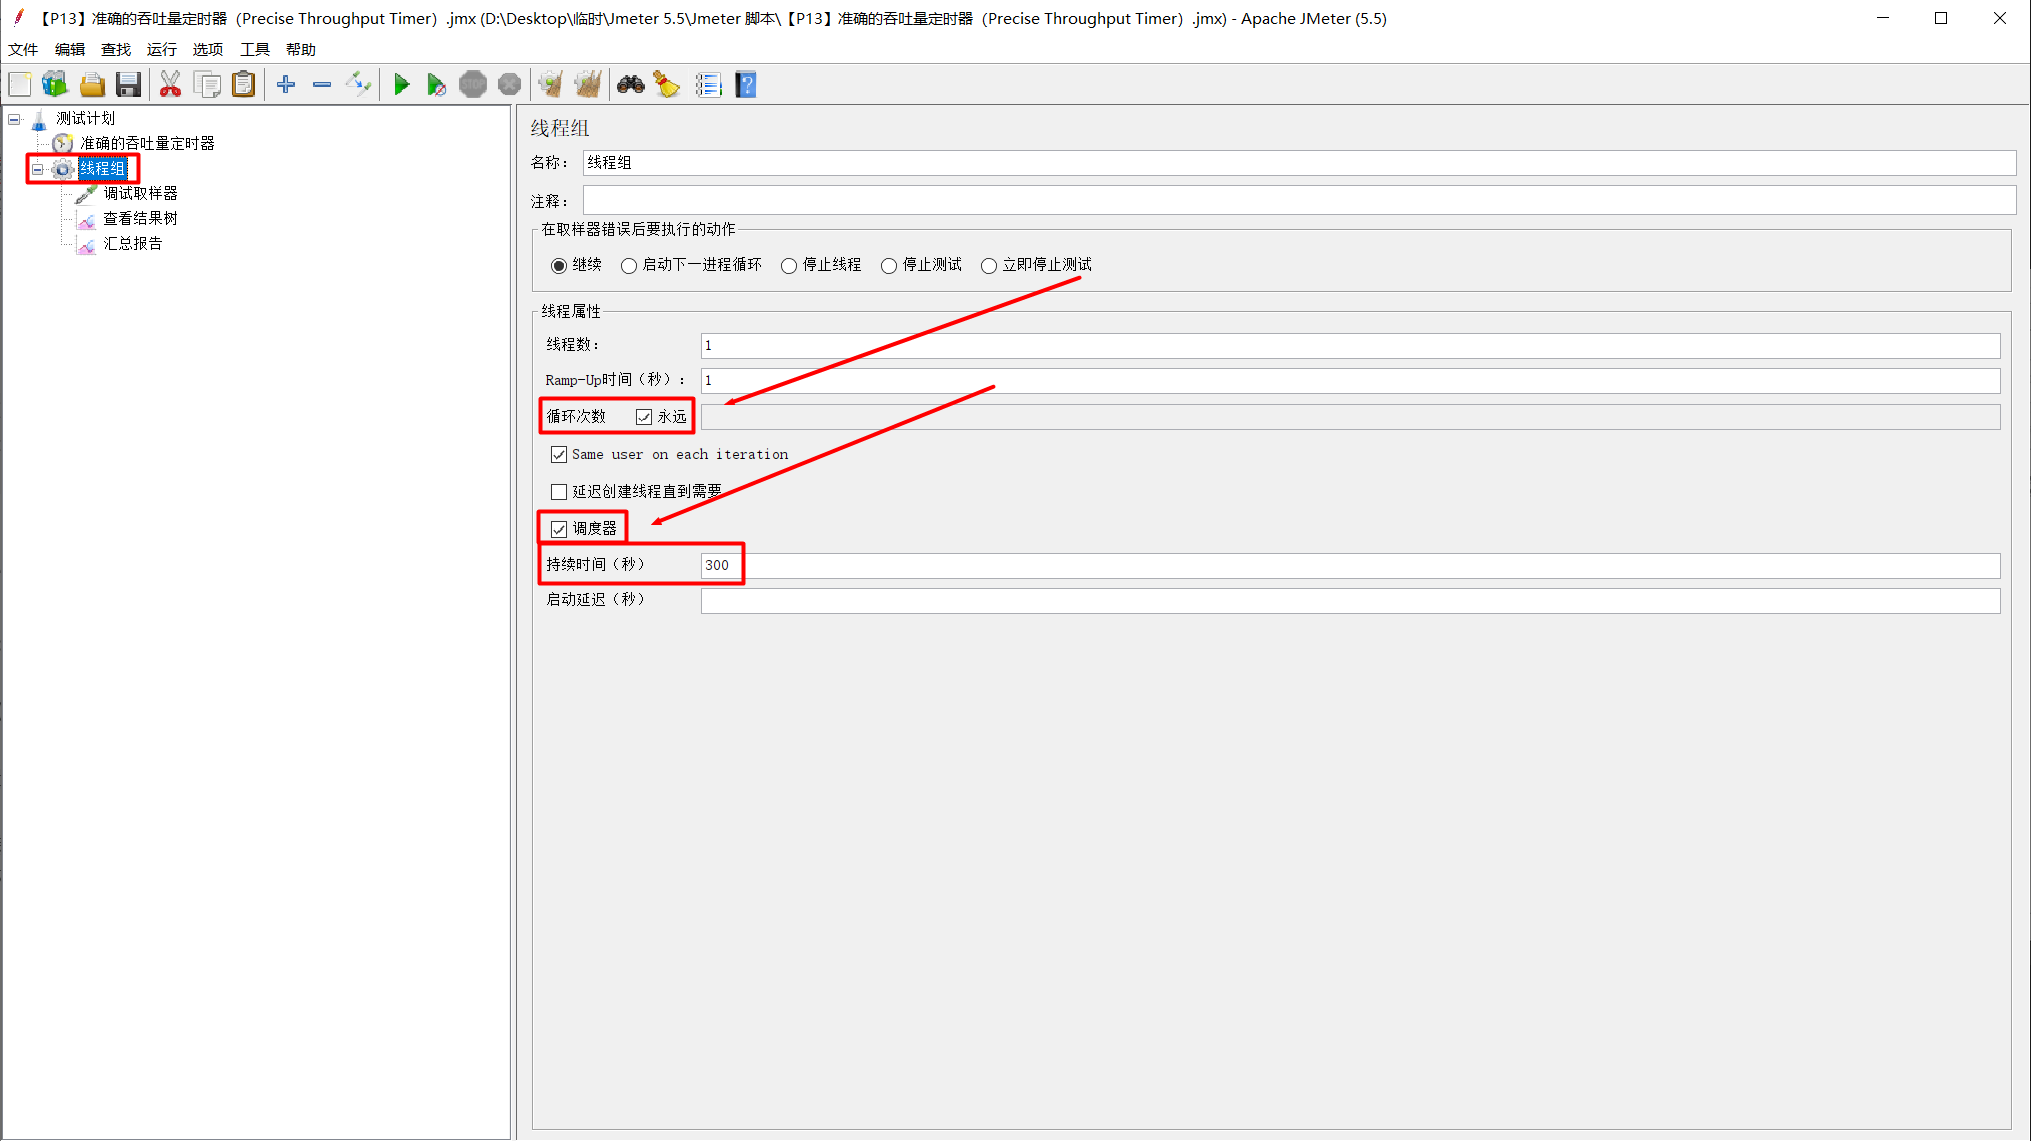Click the 测试计划 beaker icon in tree

click(39, 120)
